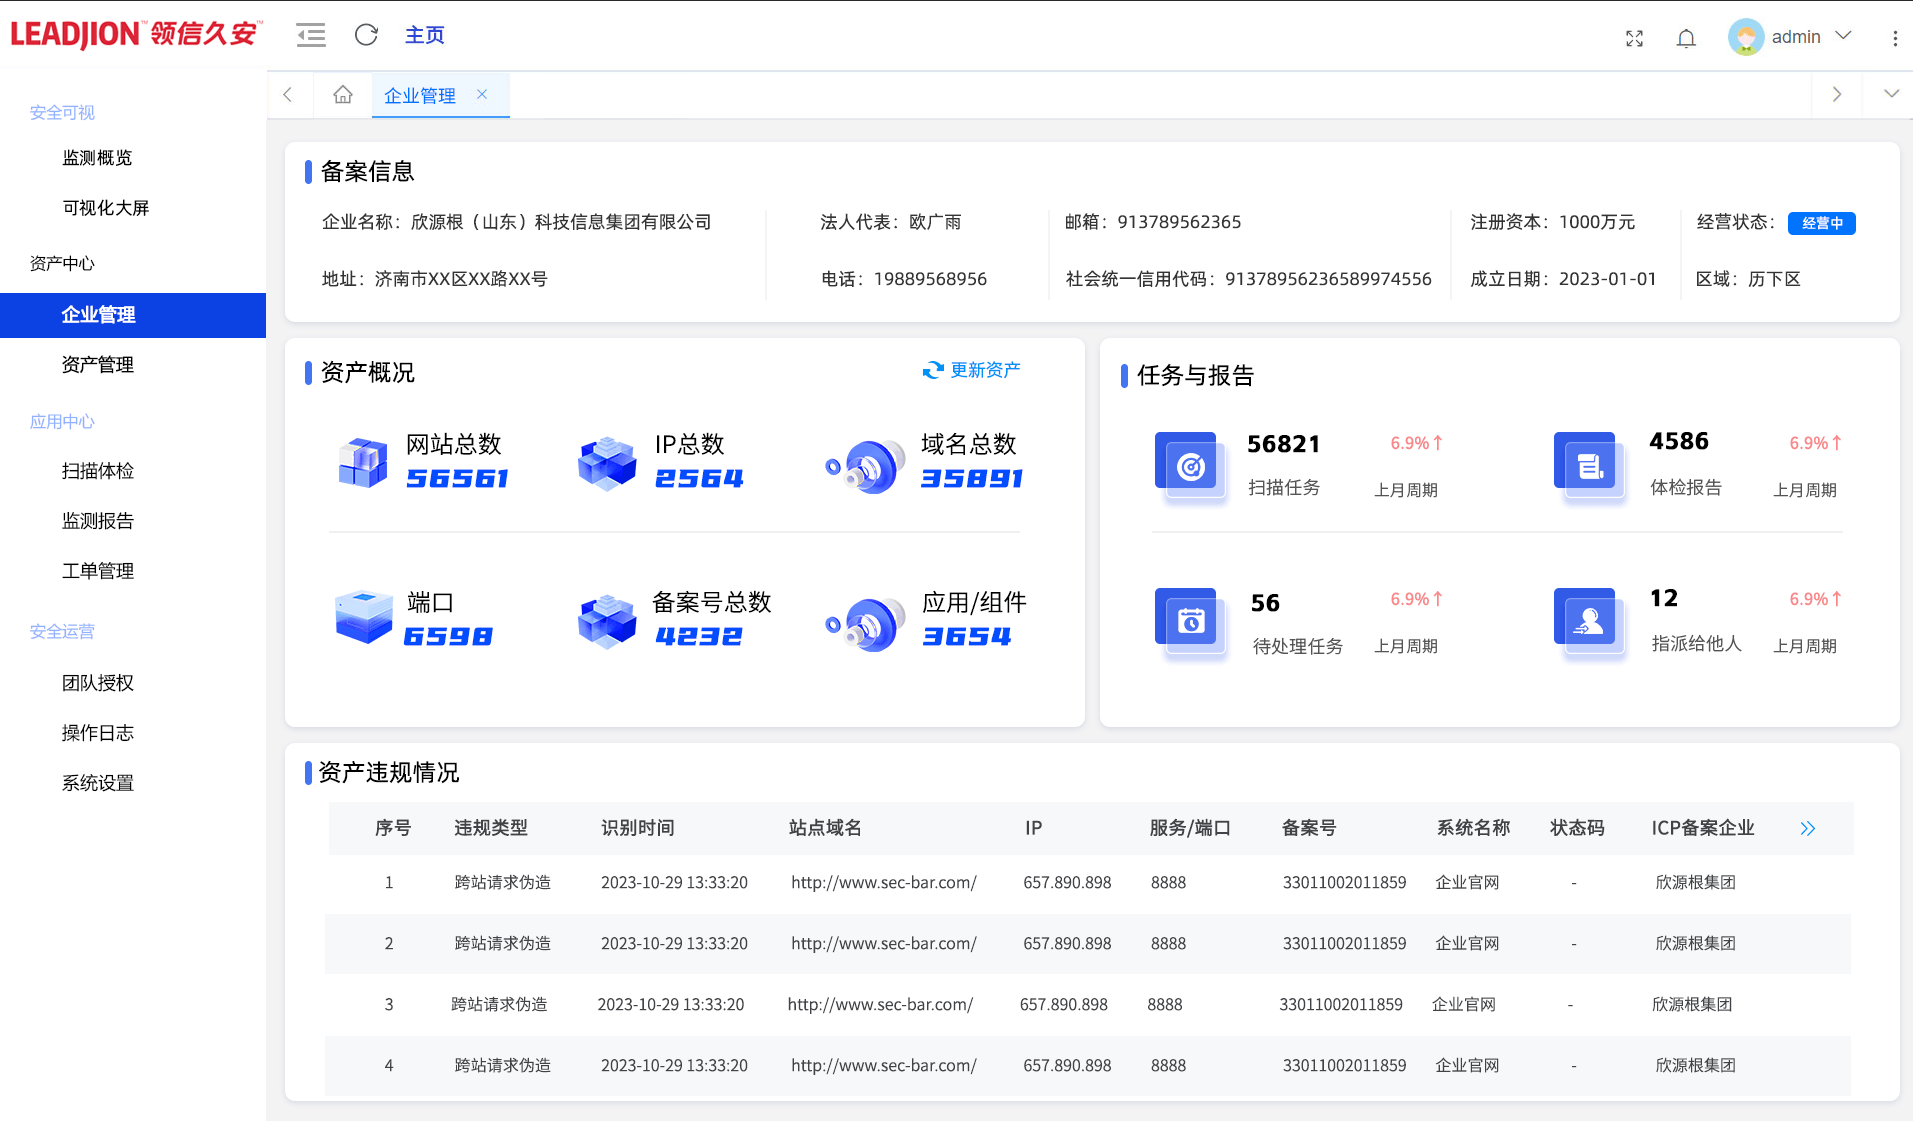Screen dimensions: 1913x1121
Task: Click the 网站总数 cube icon
Action: pos(363,463)
